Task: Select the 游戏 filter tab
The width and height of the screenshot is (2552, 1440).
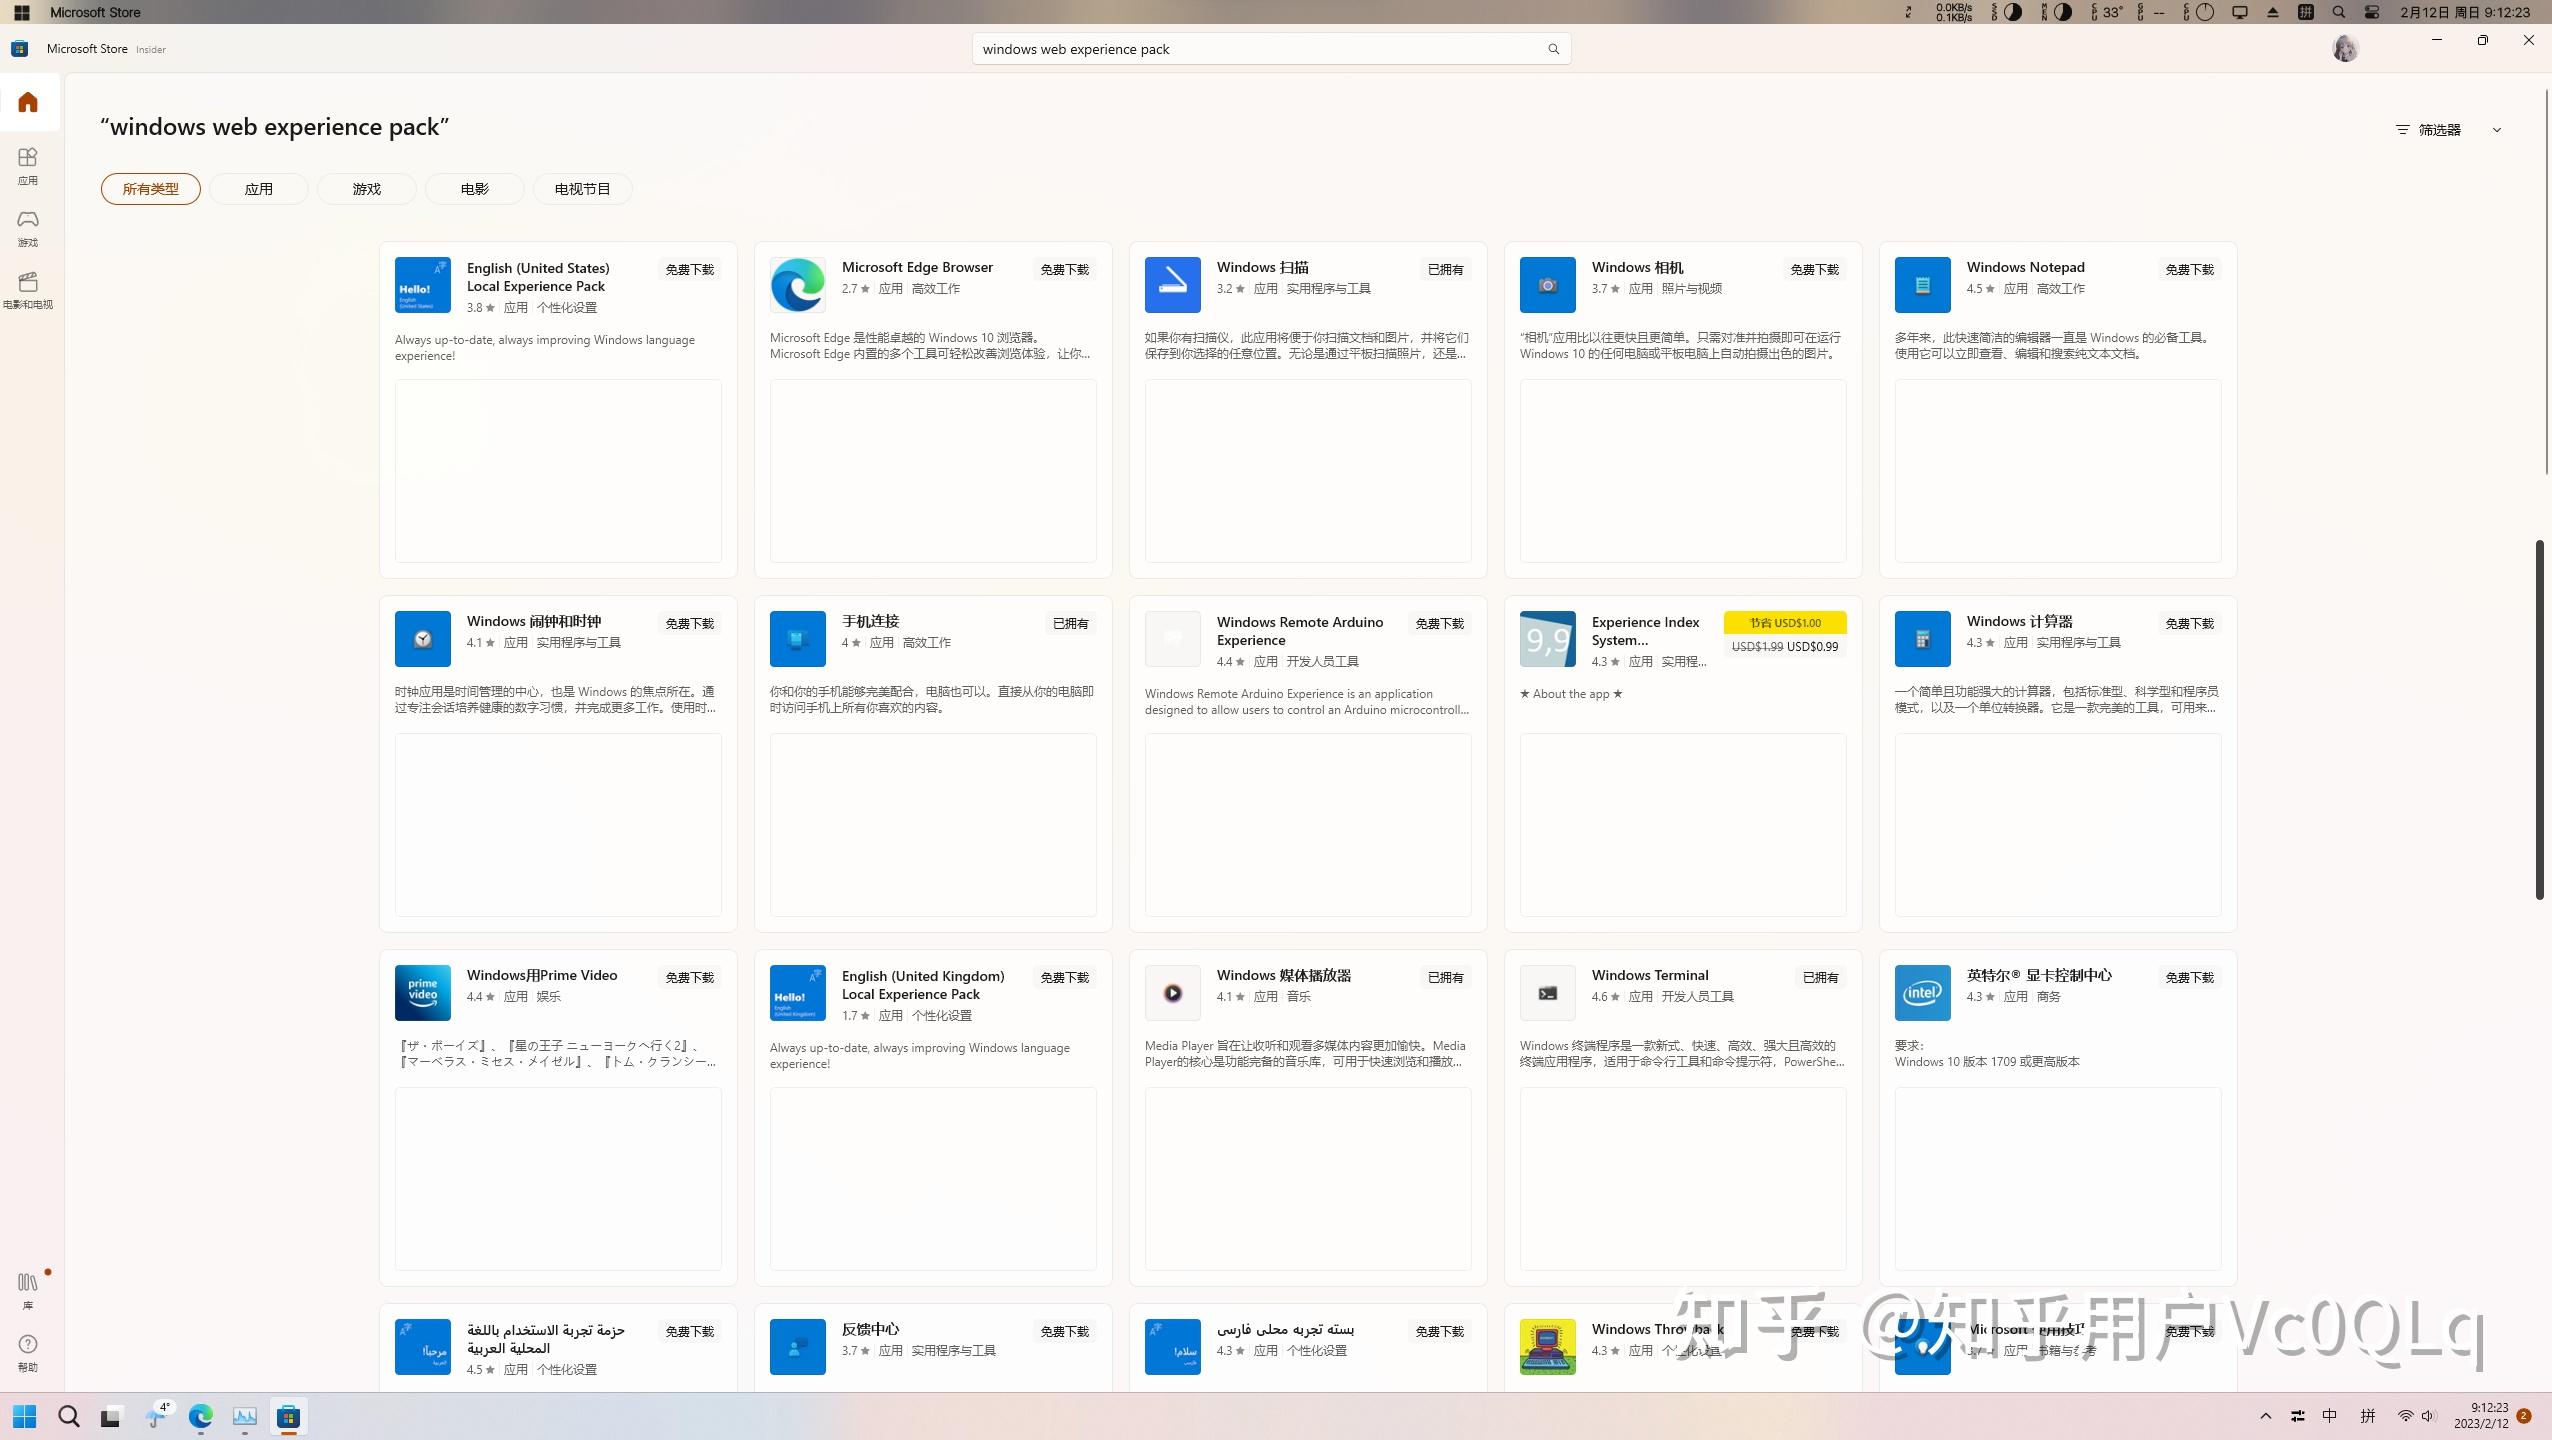Action: pos(367,189)
